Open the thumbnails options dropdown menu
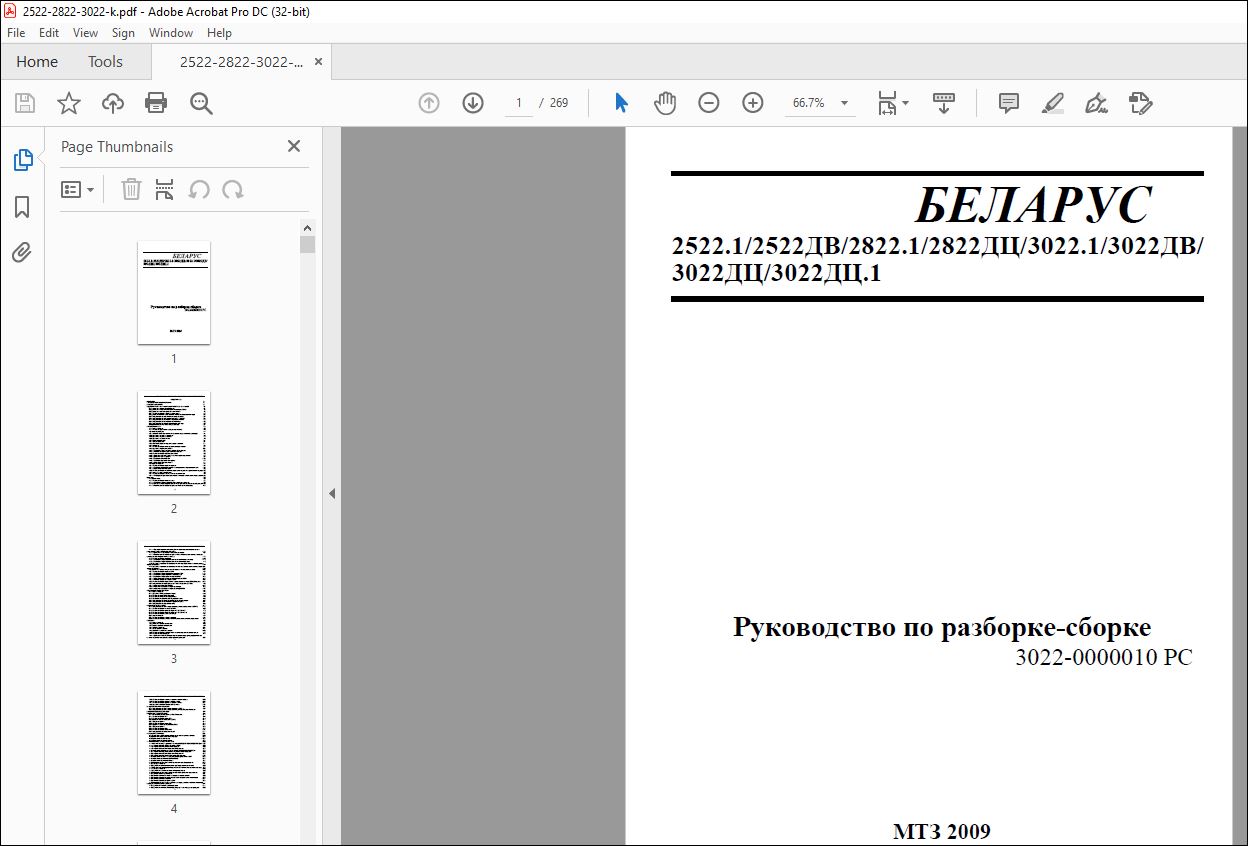The image size is (1248, 846). pos(77,189)
